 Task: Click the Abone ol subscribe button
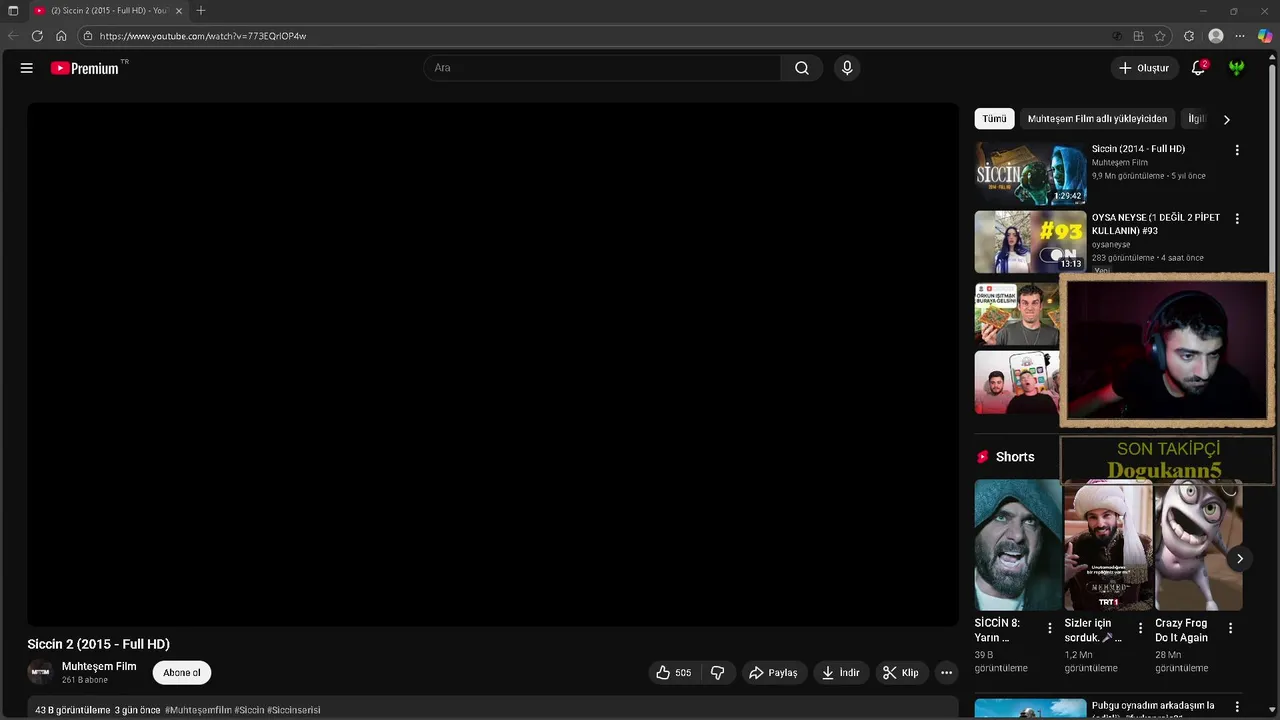click(x=182, y=673)
